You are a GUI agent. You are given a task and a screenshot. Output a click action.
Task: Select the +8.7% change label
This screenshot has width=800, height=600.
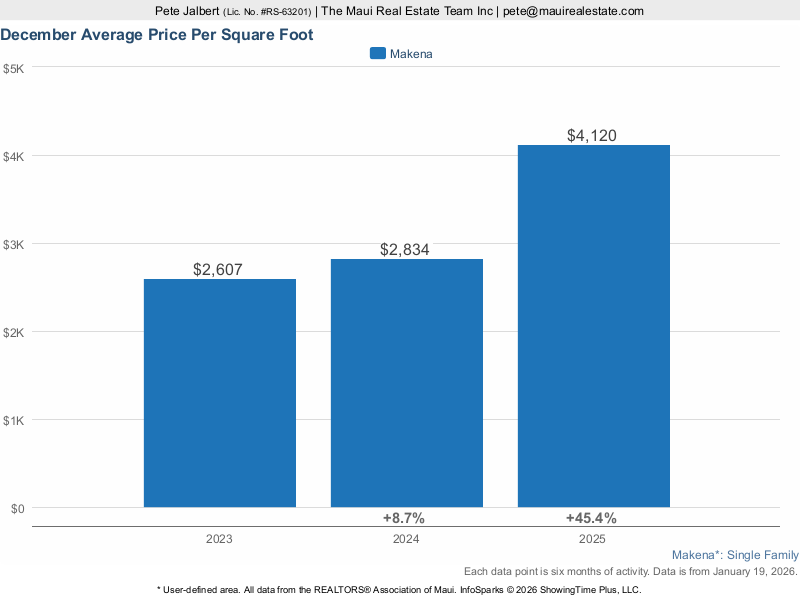tap(404, 518)
